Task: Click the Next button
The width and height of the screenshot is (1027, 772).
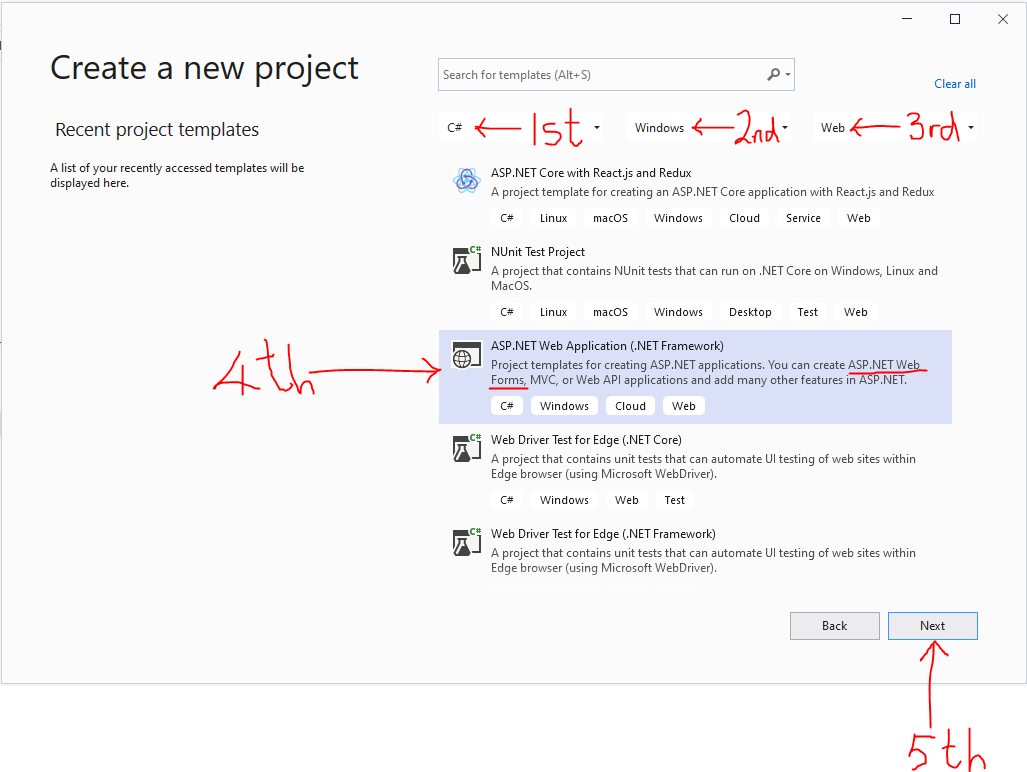Action: [933, 626]
